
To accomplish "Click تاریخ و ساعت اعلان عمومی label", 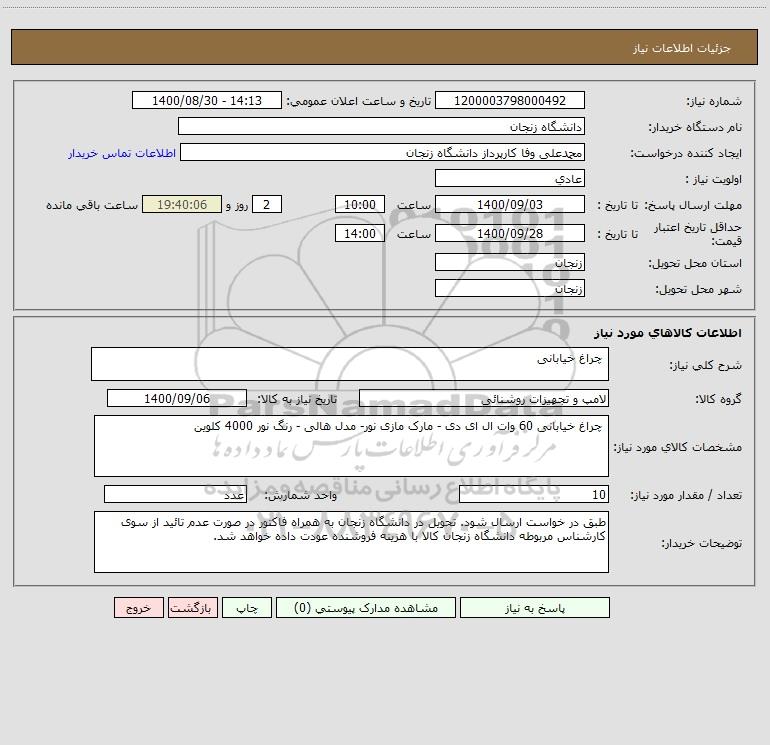I will click(359, 101).
